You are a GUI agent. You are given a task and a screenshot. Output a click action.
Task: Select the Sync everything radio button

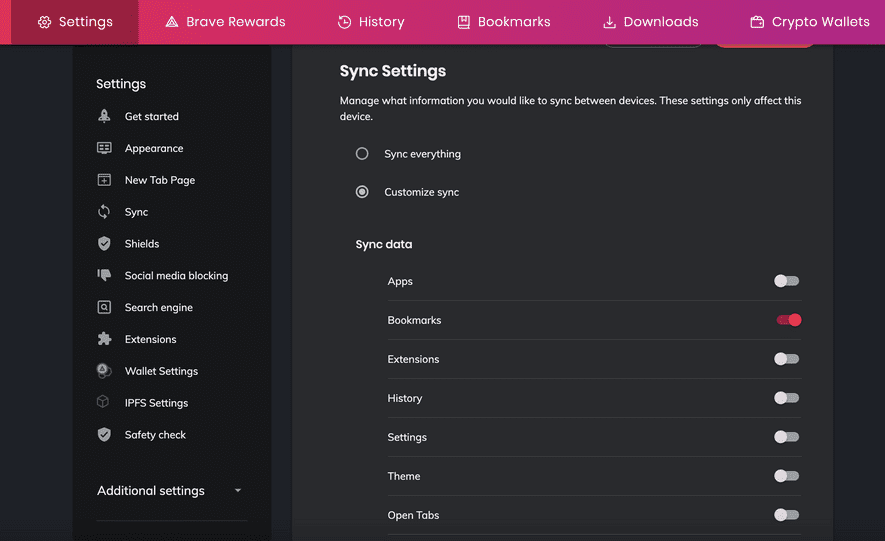(362, 154)
